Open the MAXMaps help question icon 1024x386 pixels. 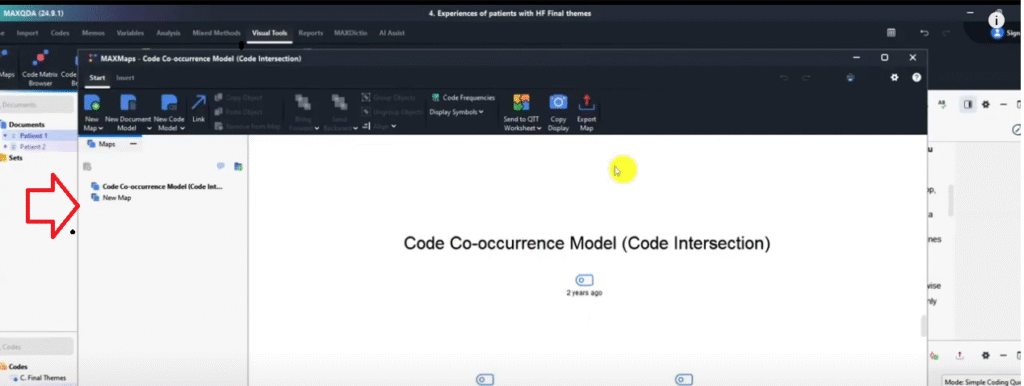917,77
